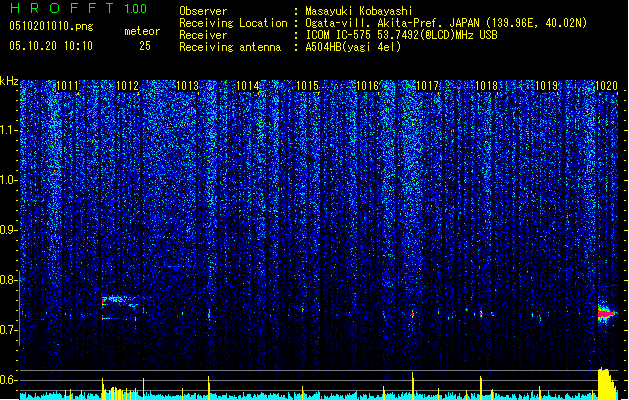The width and height of the screenshot is (629, 400).
Task: Click the 1019 time marker
Action: coord(547,85)
